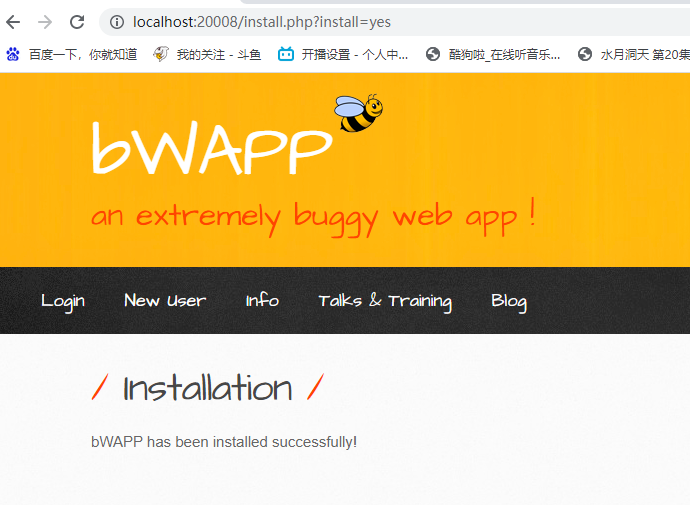
Task: Open bookmark 我的关注 - 斗鱼
Action: (219, 55)
